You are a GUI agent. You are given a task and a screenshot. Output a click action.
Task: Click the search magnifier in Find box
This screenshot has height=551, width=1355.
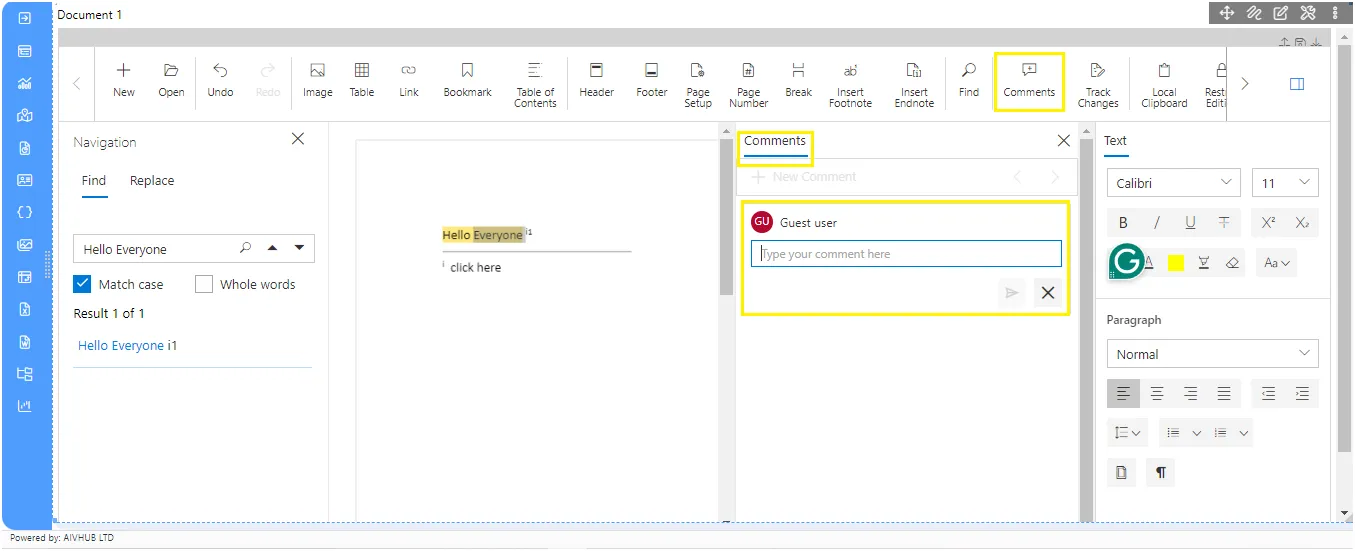pos(246,248)
